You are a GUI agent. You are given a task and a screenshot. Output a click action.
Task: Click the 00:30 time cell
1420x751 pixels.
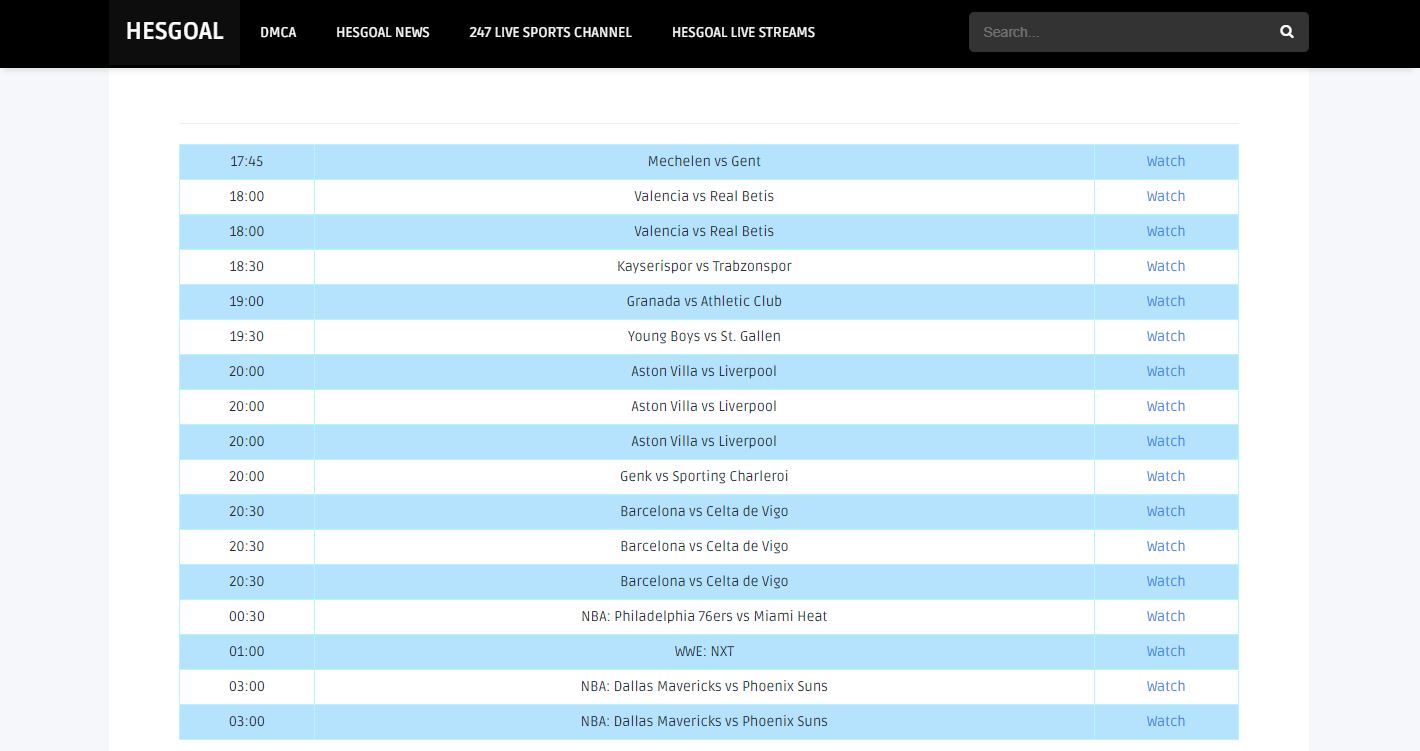tap(247, 616)
